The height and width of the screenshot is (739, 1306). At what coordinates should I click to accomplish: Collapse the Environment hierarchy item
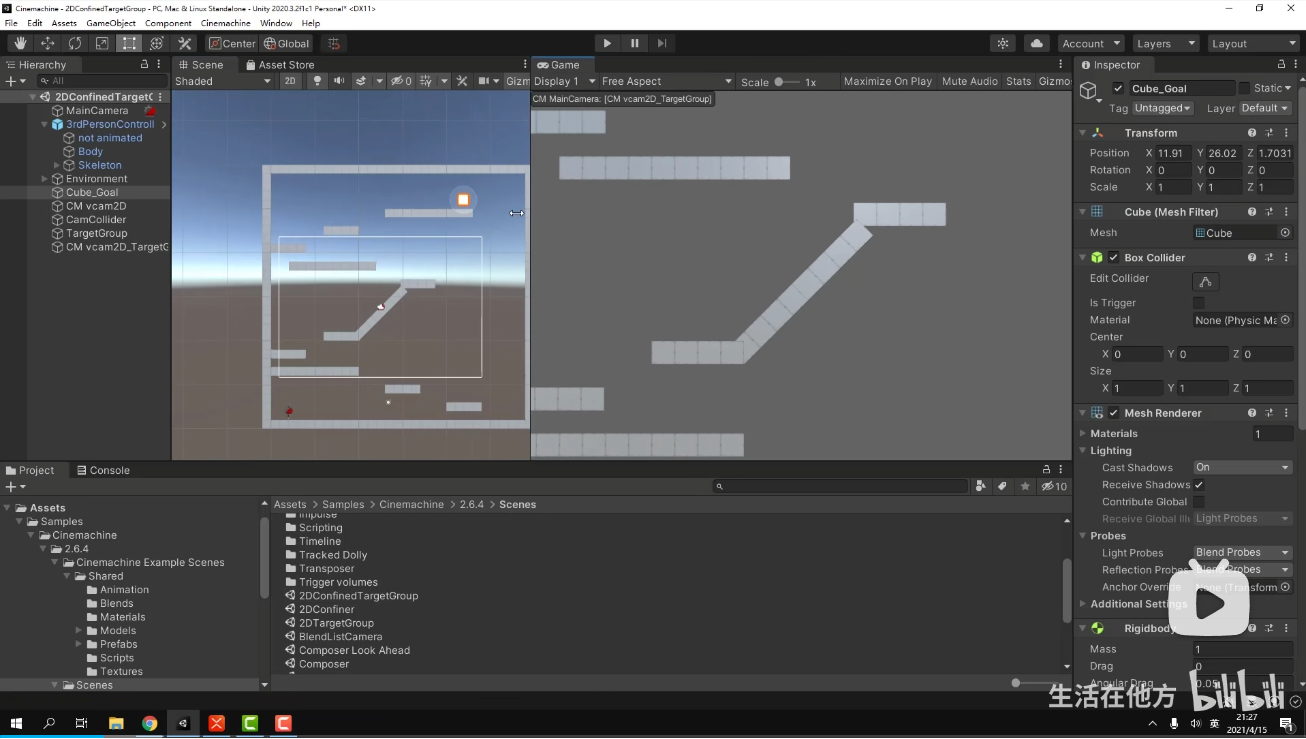pyautogui.click(x=44, y=179)
